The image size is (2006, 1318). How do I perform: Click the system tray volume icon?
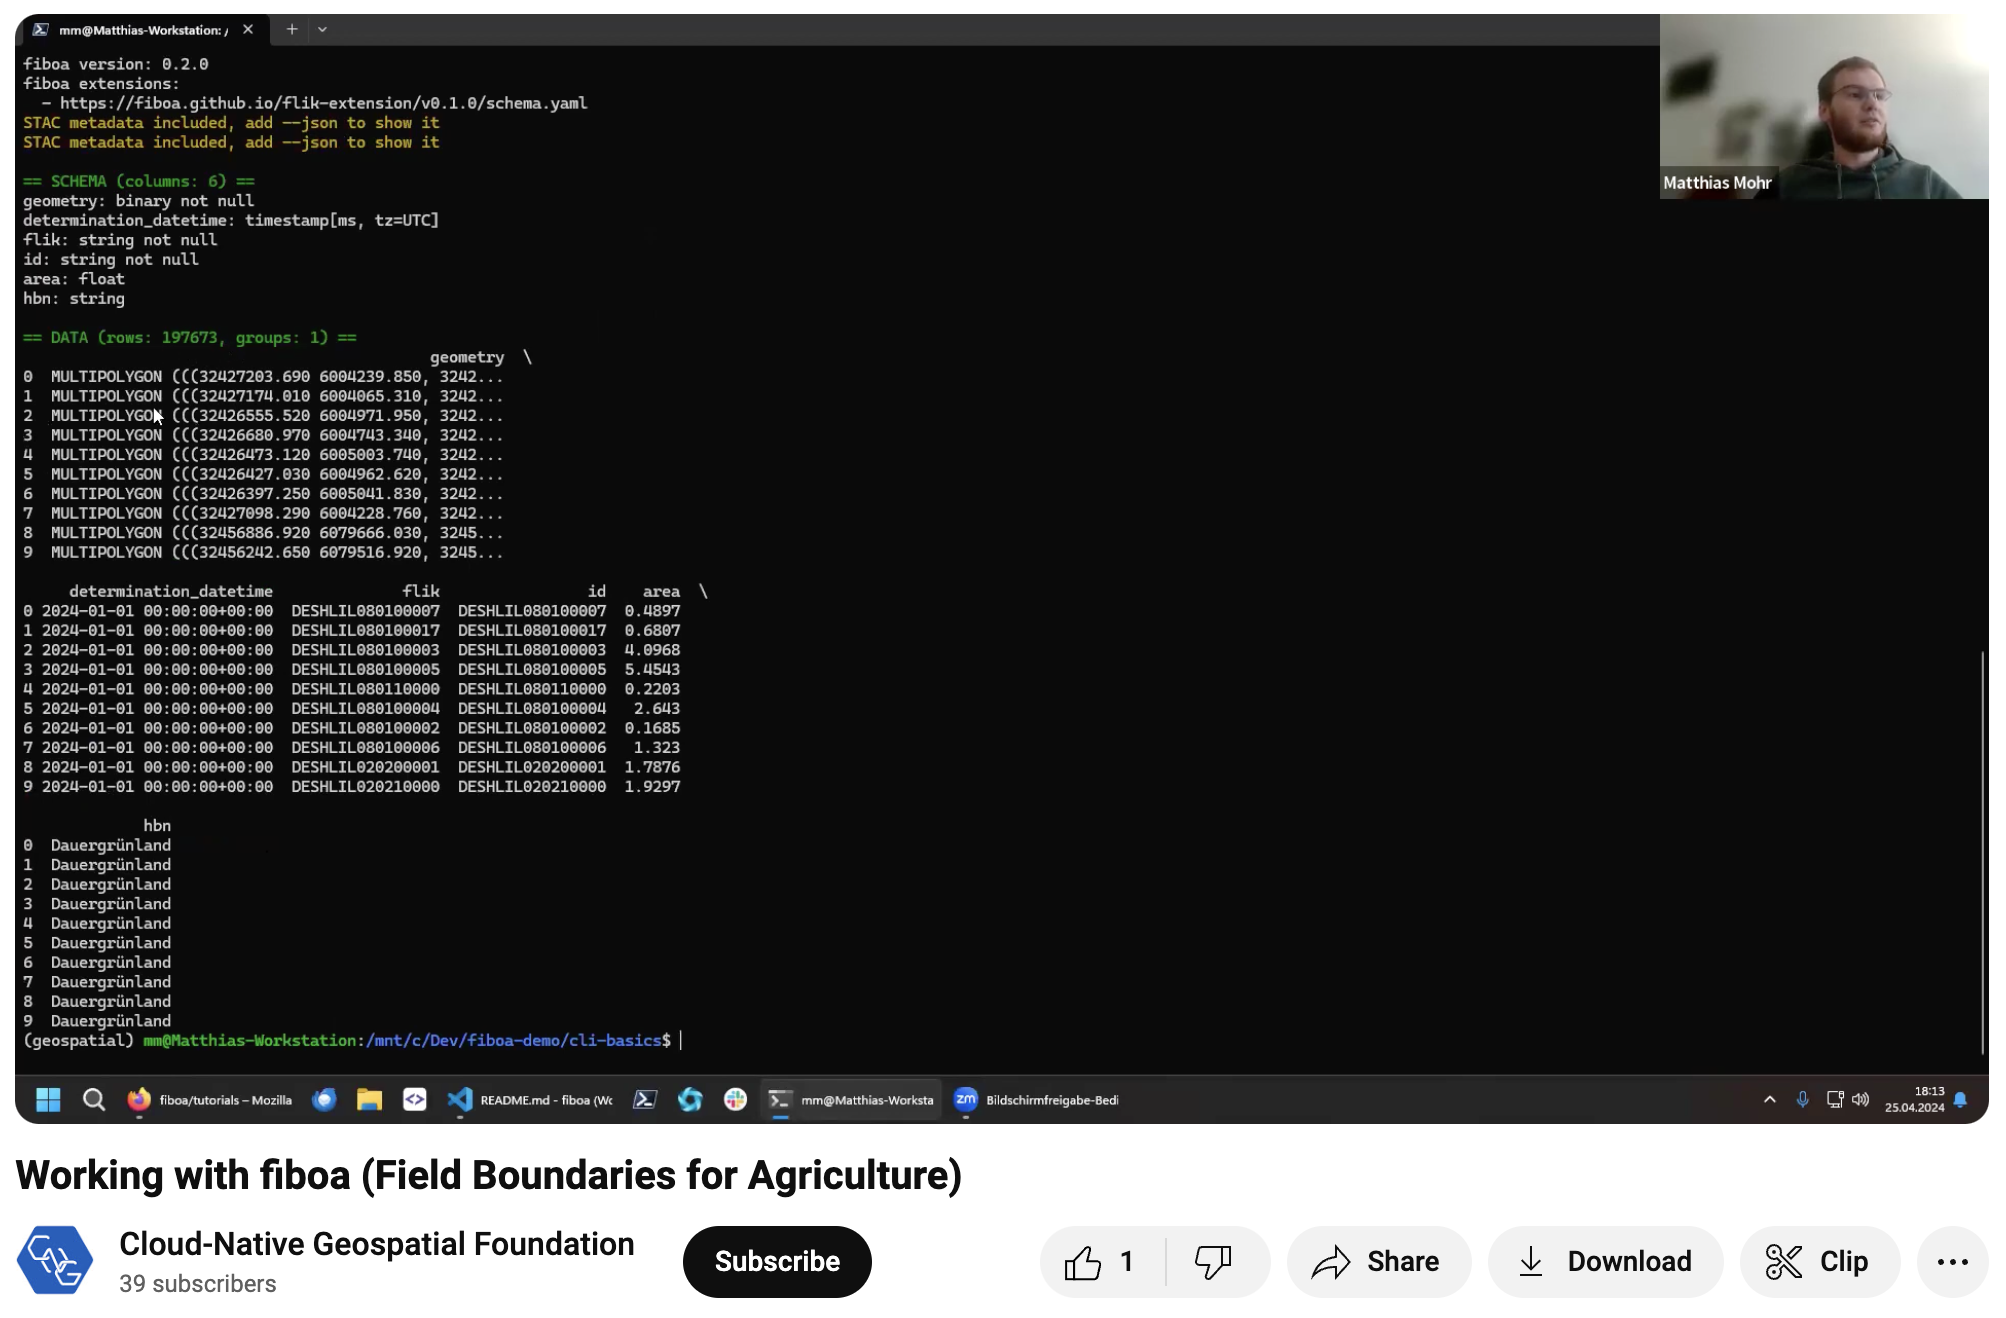[1860, 1102]
